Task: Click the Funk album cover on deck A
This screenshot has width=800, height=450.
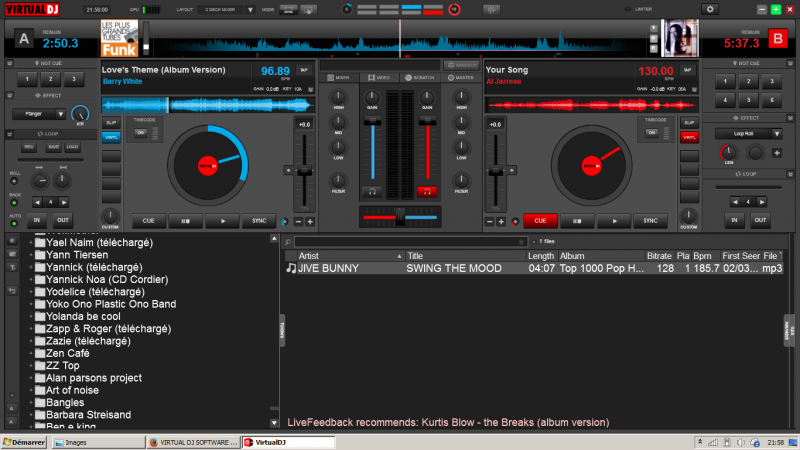Action: click(x=119, y=38)
